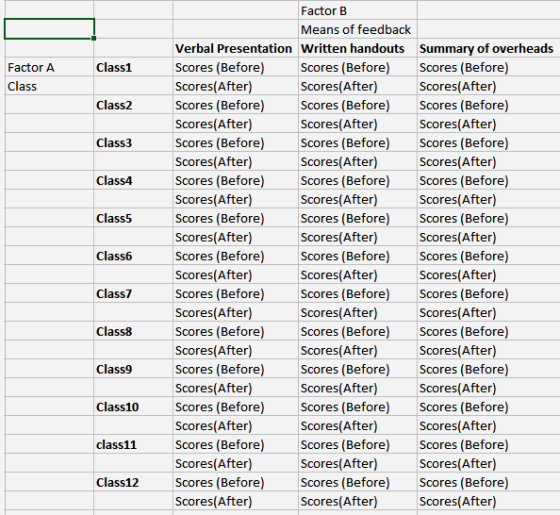The image size is (560, 515).
Task: Click the Class5 row label cell
Action: tap(133, 218)
